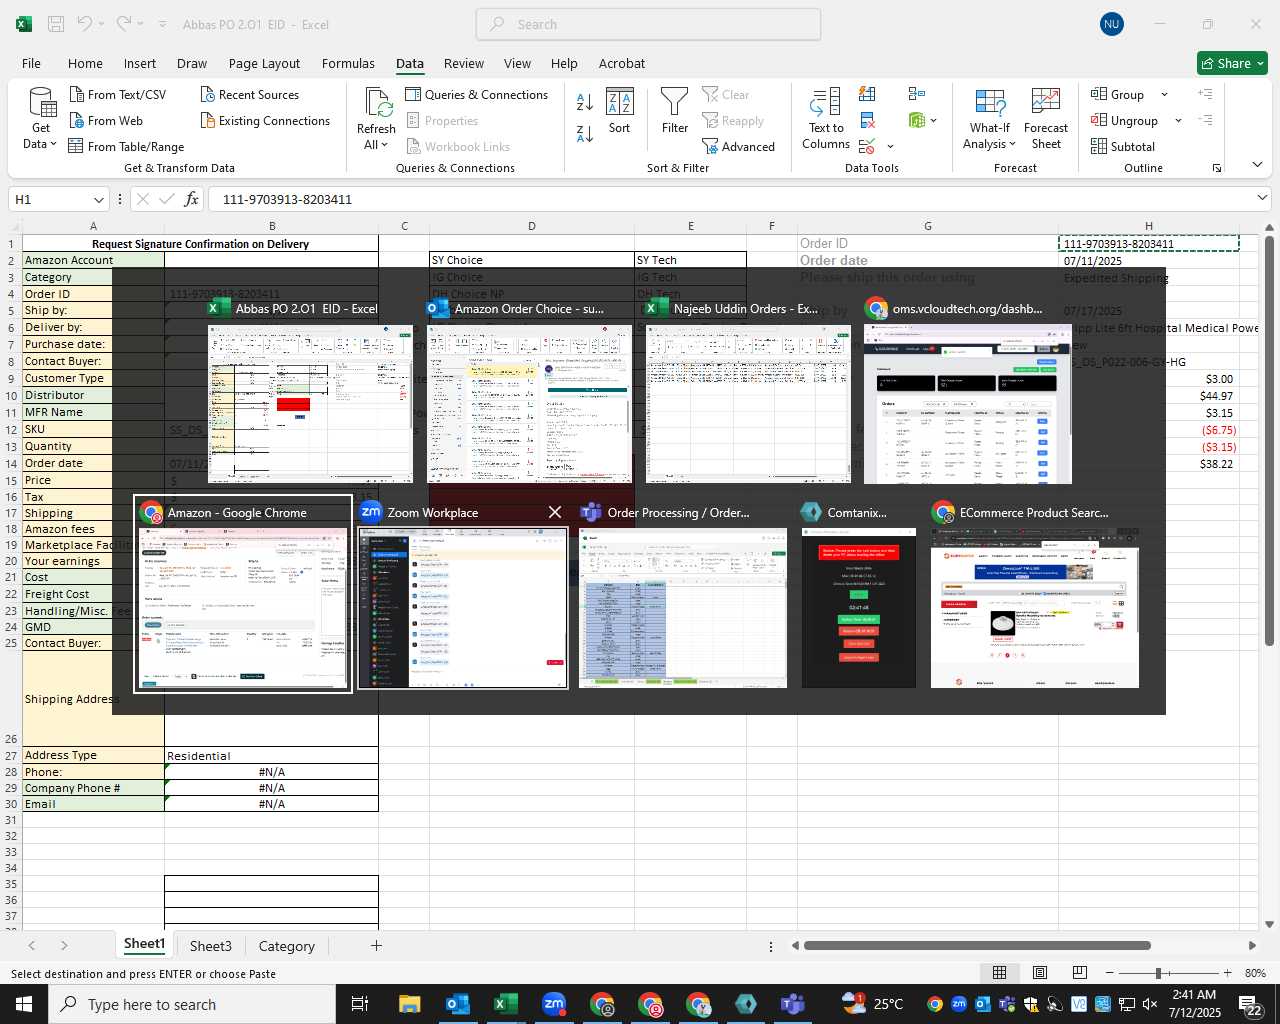Image resolution: width=1280 pixels, height=1024 pixels.
Task: Click the user account avatar NU
Action: 1111,24
